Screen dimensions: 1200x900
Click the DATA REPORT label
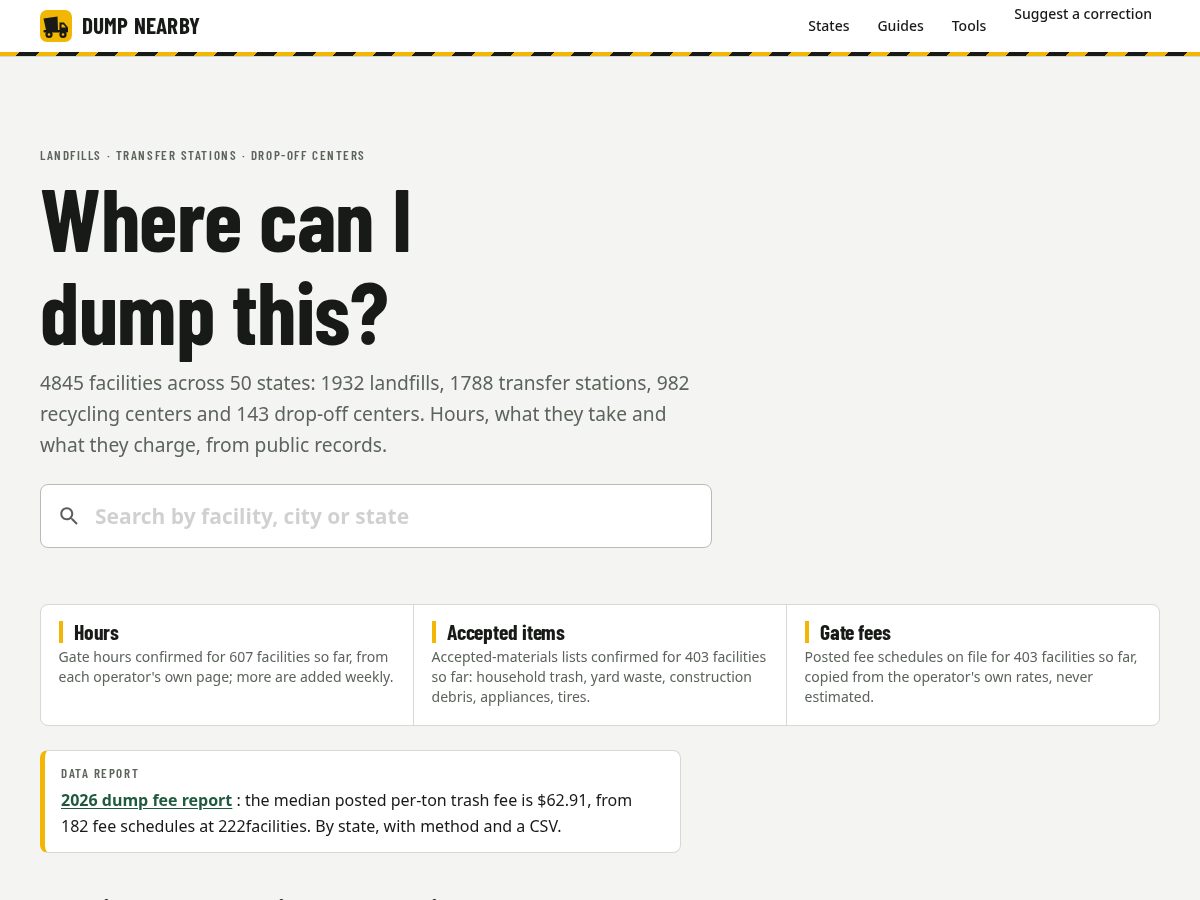[x=100, y=773]
